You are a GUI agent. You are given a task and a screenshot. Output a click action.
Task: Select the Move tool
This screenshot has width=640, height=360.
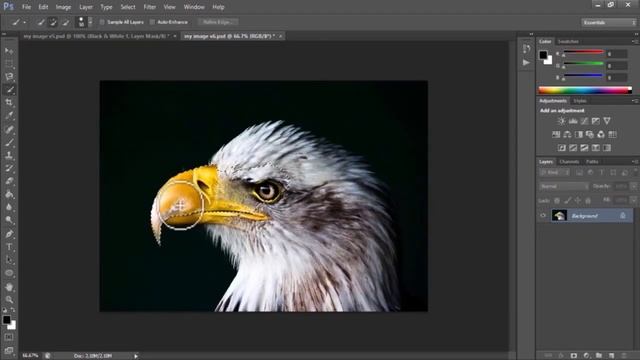pyautogui.click(x=9, y=51)
